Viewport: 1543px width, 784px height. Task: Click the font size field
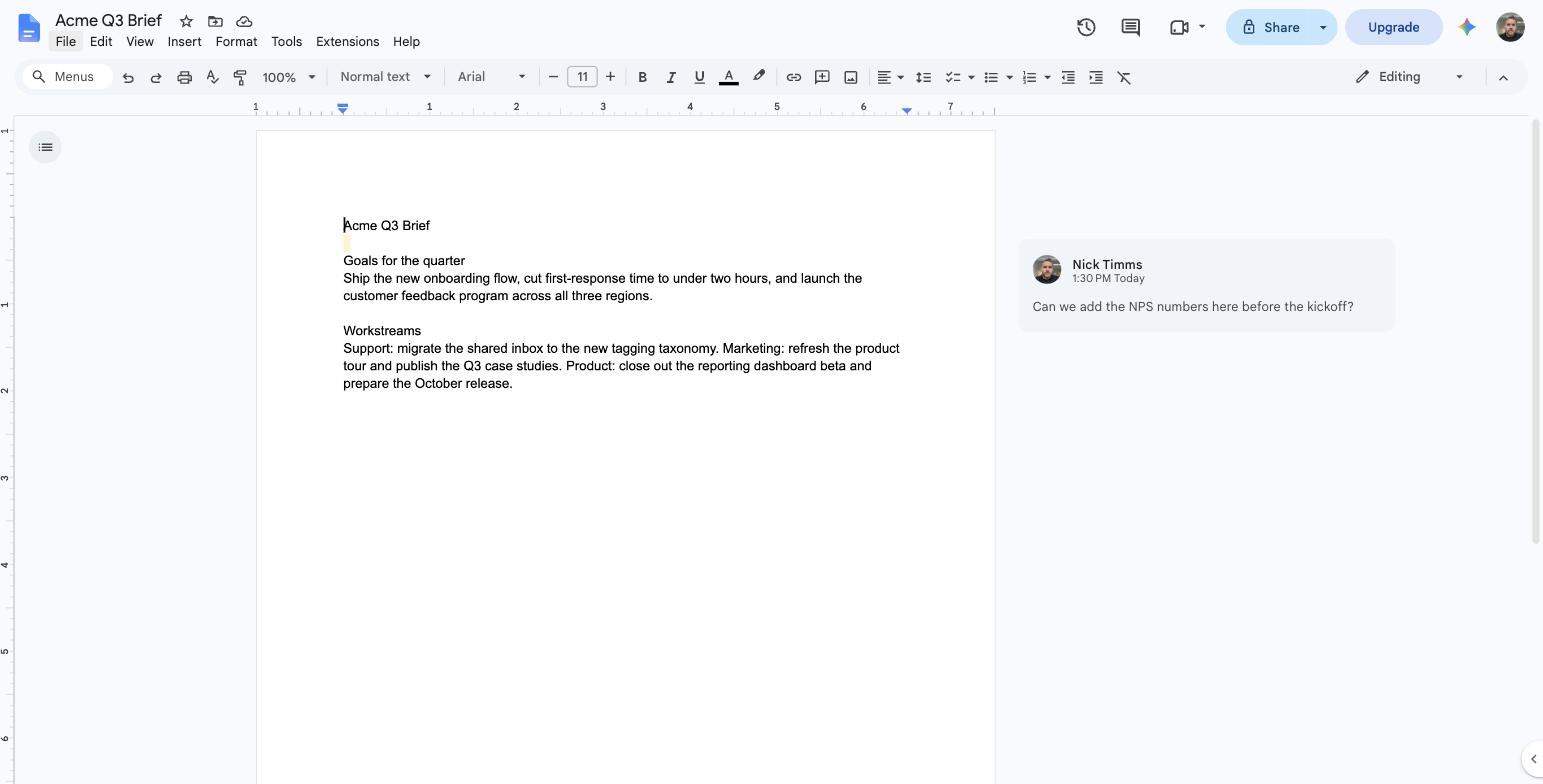[582, 77]
